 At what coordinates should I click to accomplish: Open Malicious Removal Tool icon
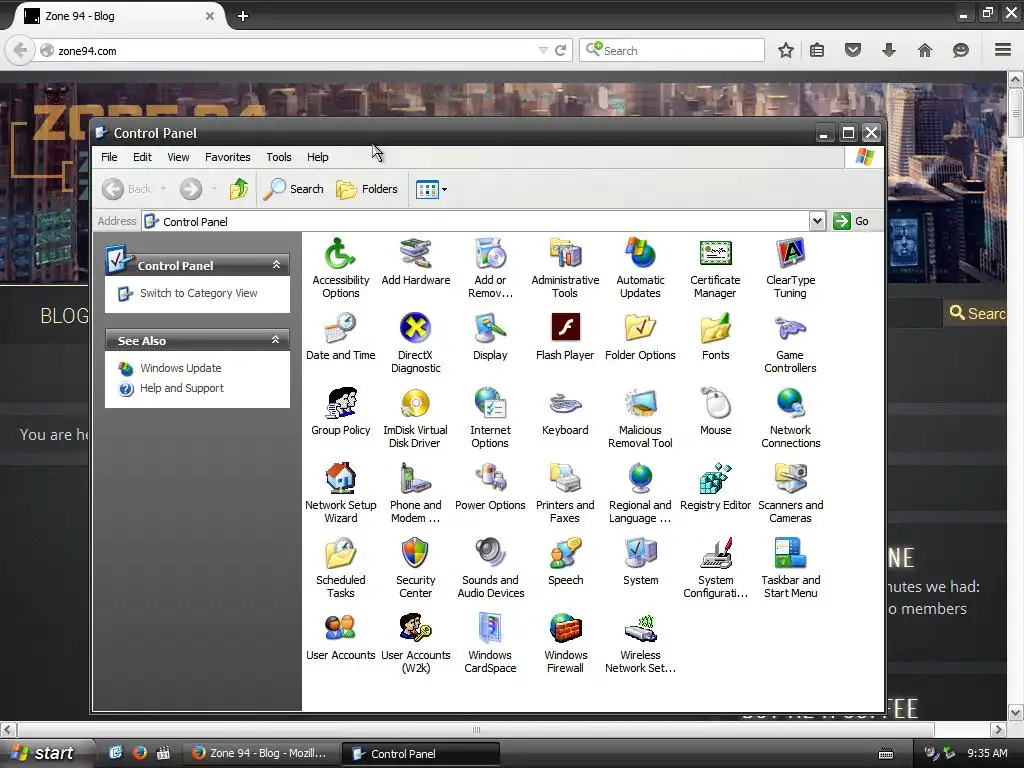coord(640,418)
